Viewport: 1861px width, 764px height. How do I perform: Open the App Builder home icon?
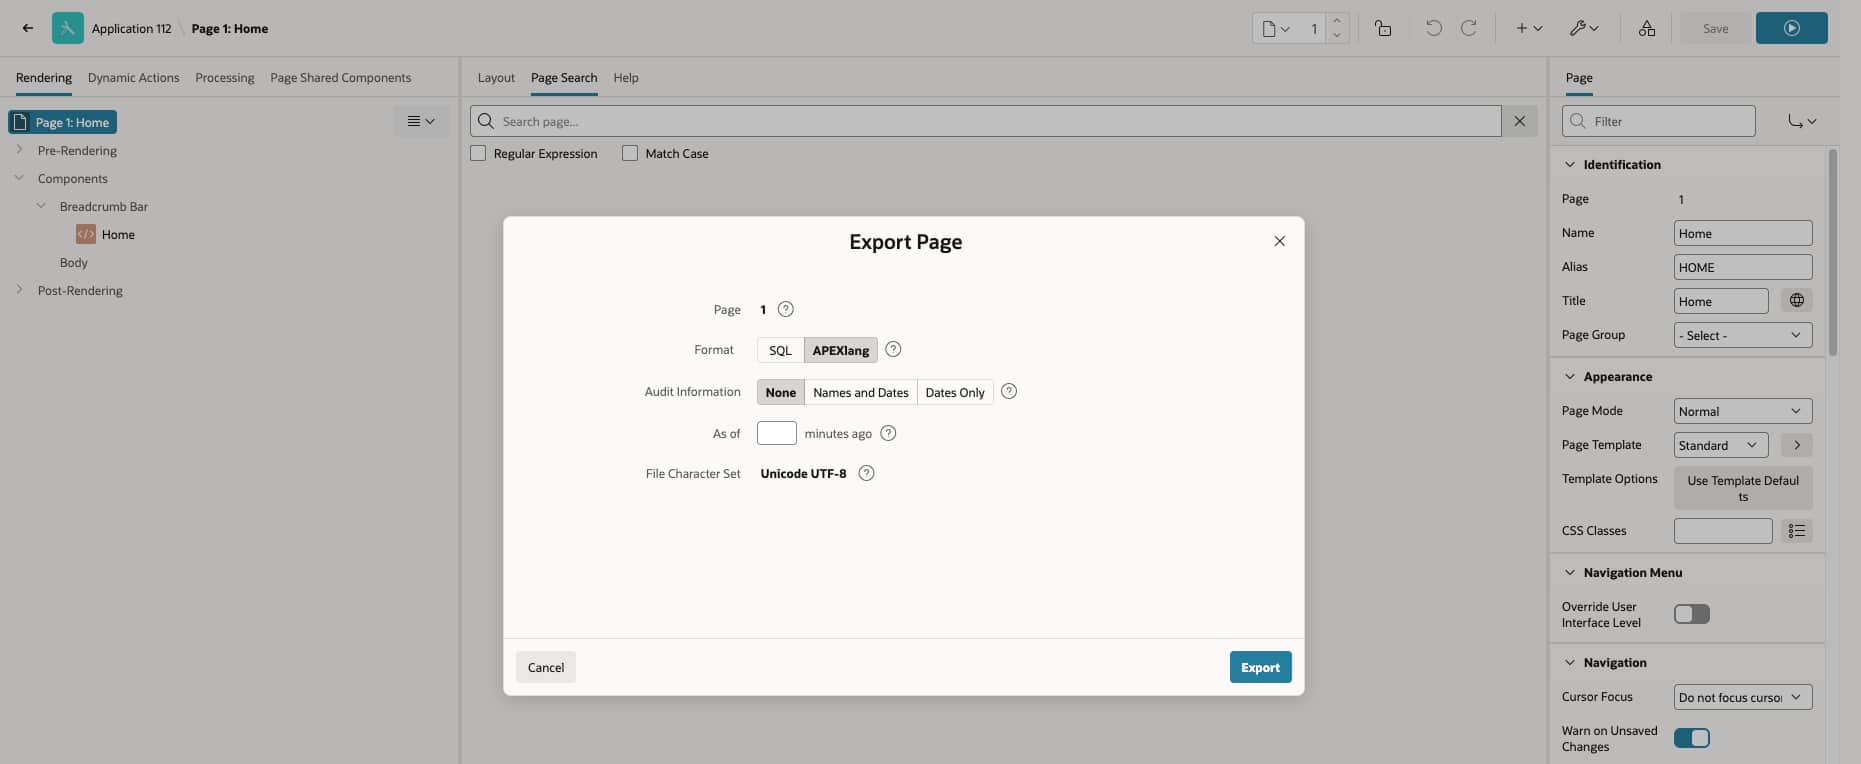click(68, 28)
